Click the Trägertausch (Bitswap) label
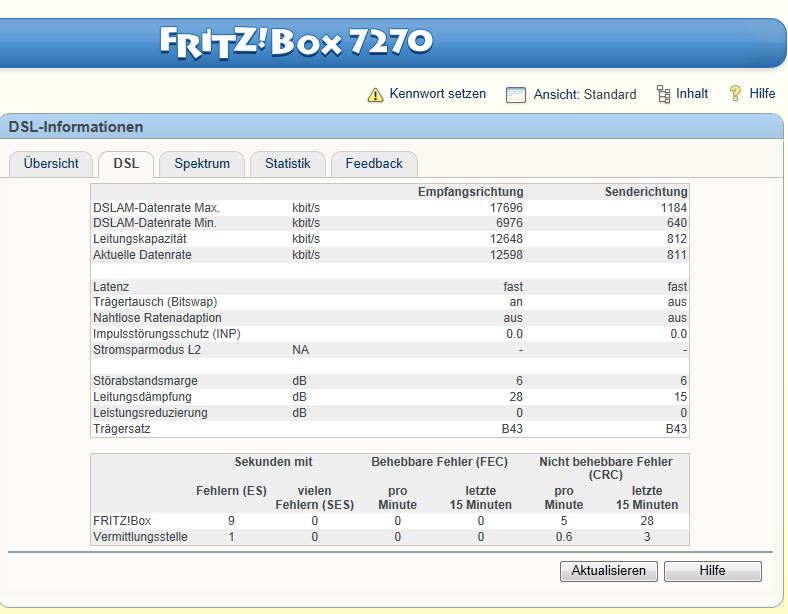 (155, 302)
